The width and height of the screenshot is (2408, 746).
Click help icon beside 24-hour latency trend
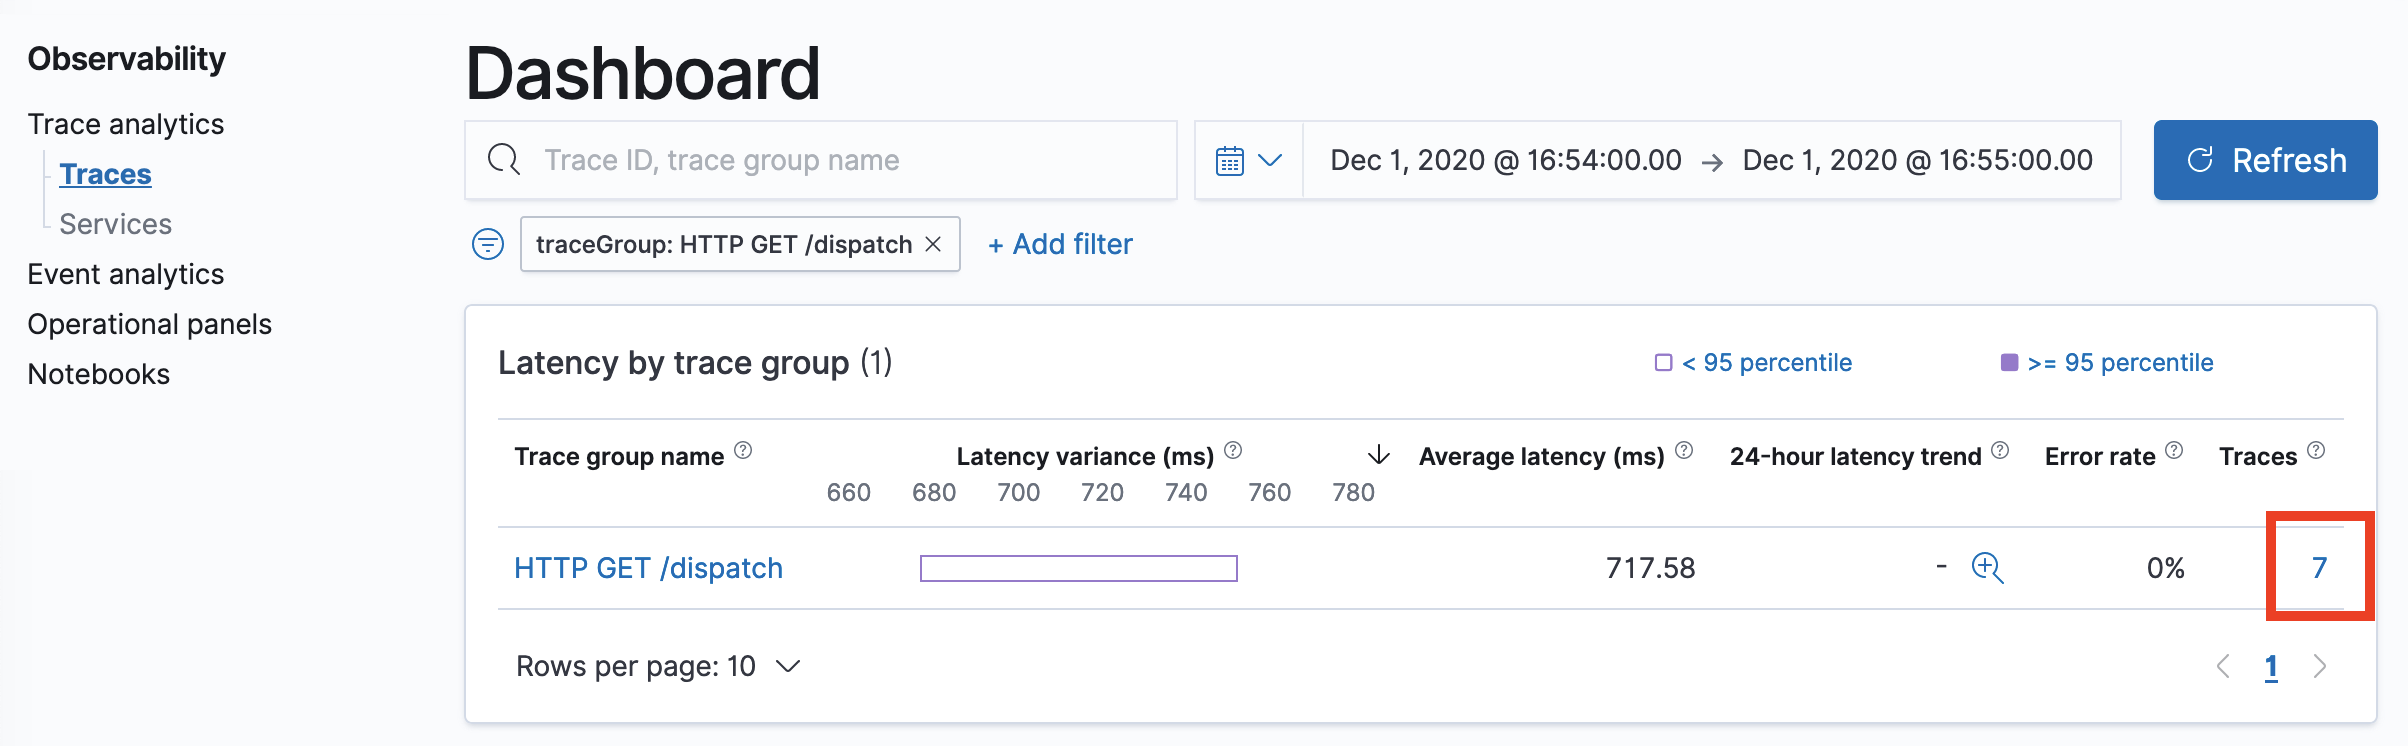2000,450
